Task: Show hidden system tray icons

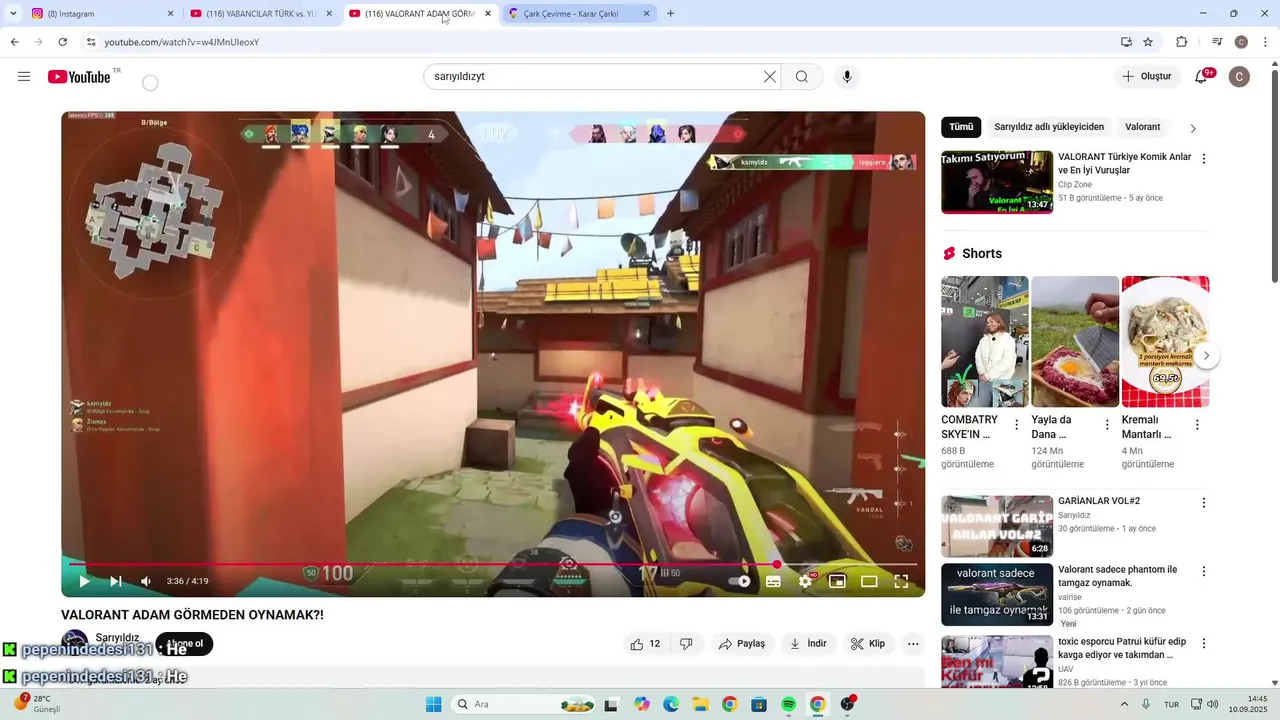Action: (x=1123, y=704)
